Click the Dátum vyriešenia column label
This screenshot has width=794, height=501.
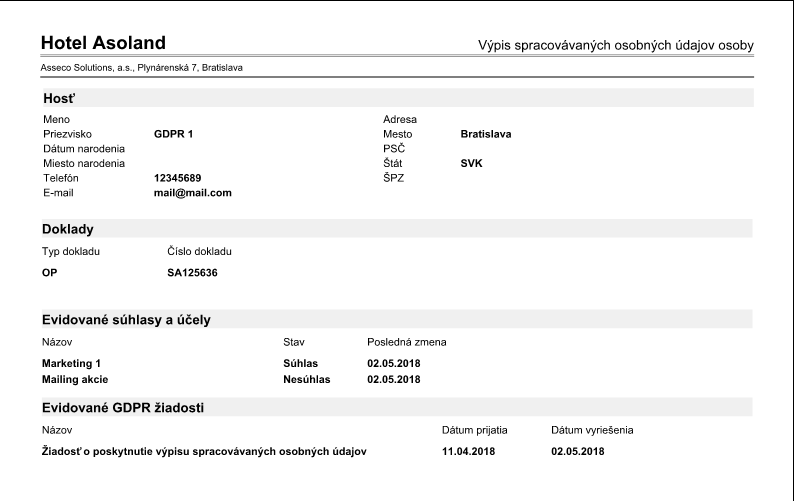(x=591, y=429)
